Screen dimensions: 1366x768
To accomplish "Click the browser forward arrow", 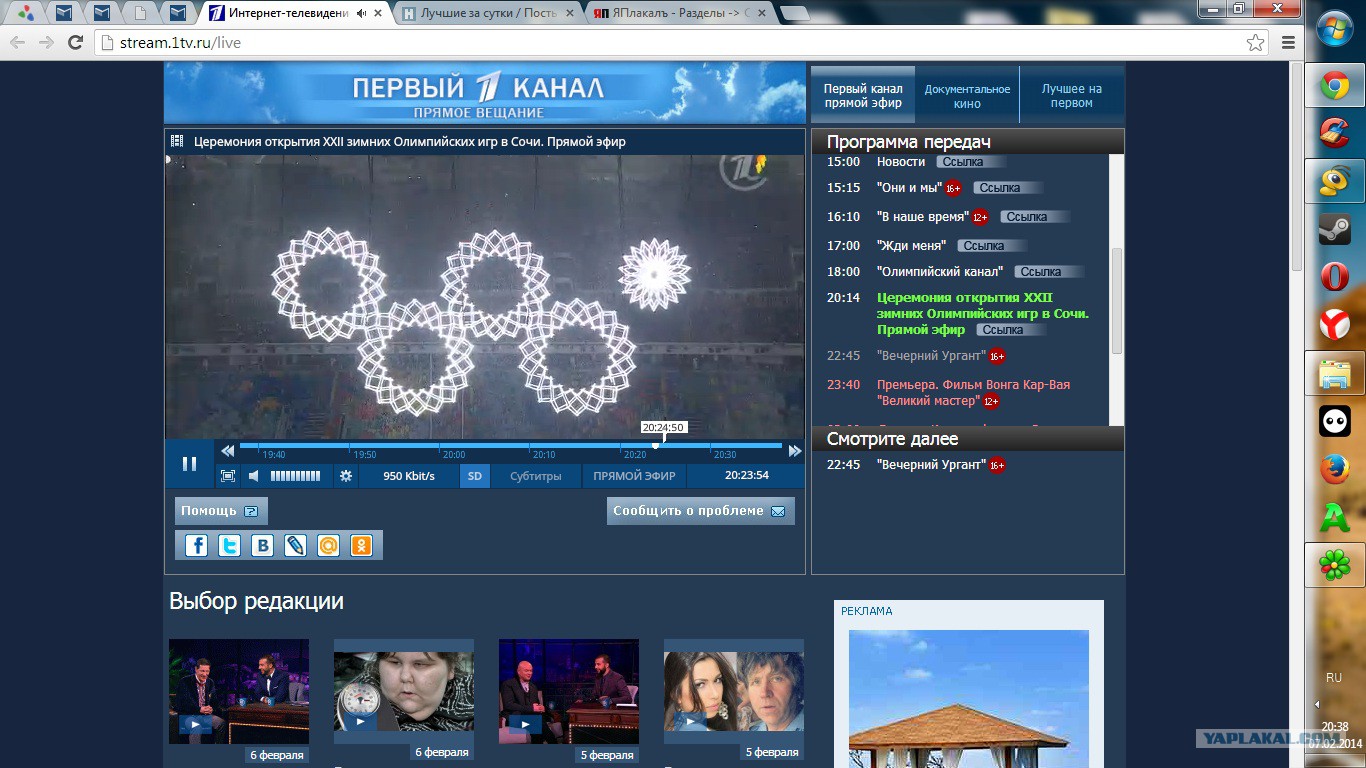I will point(46,42).
